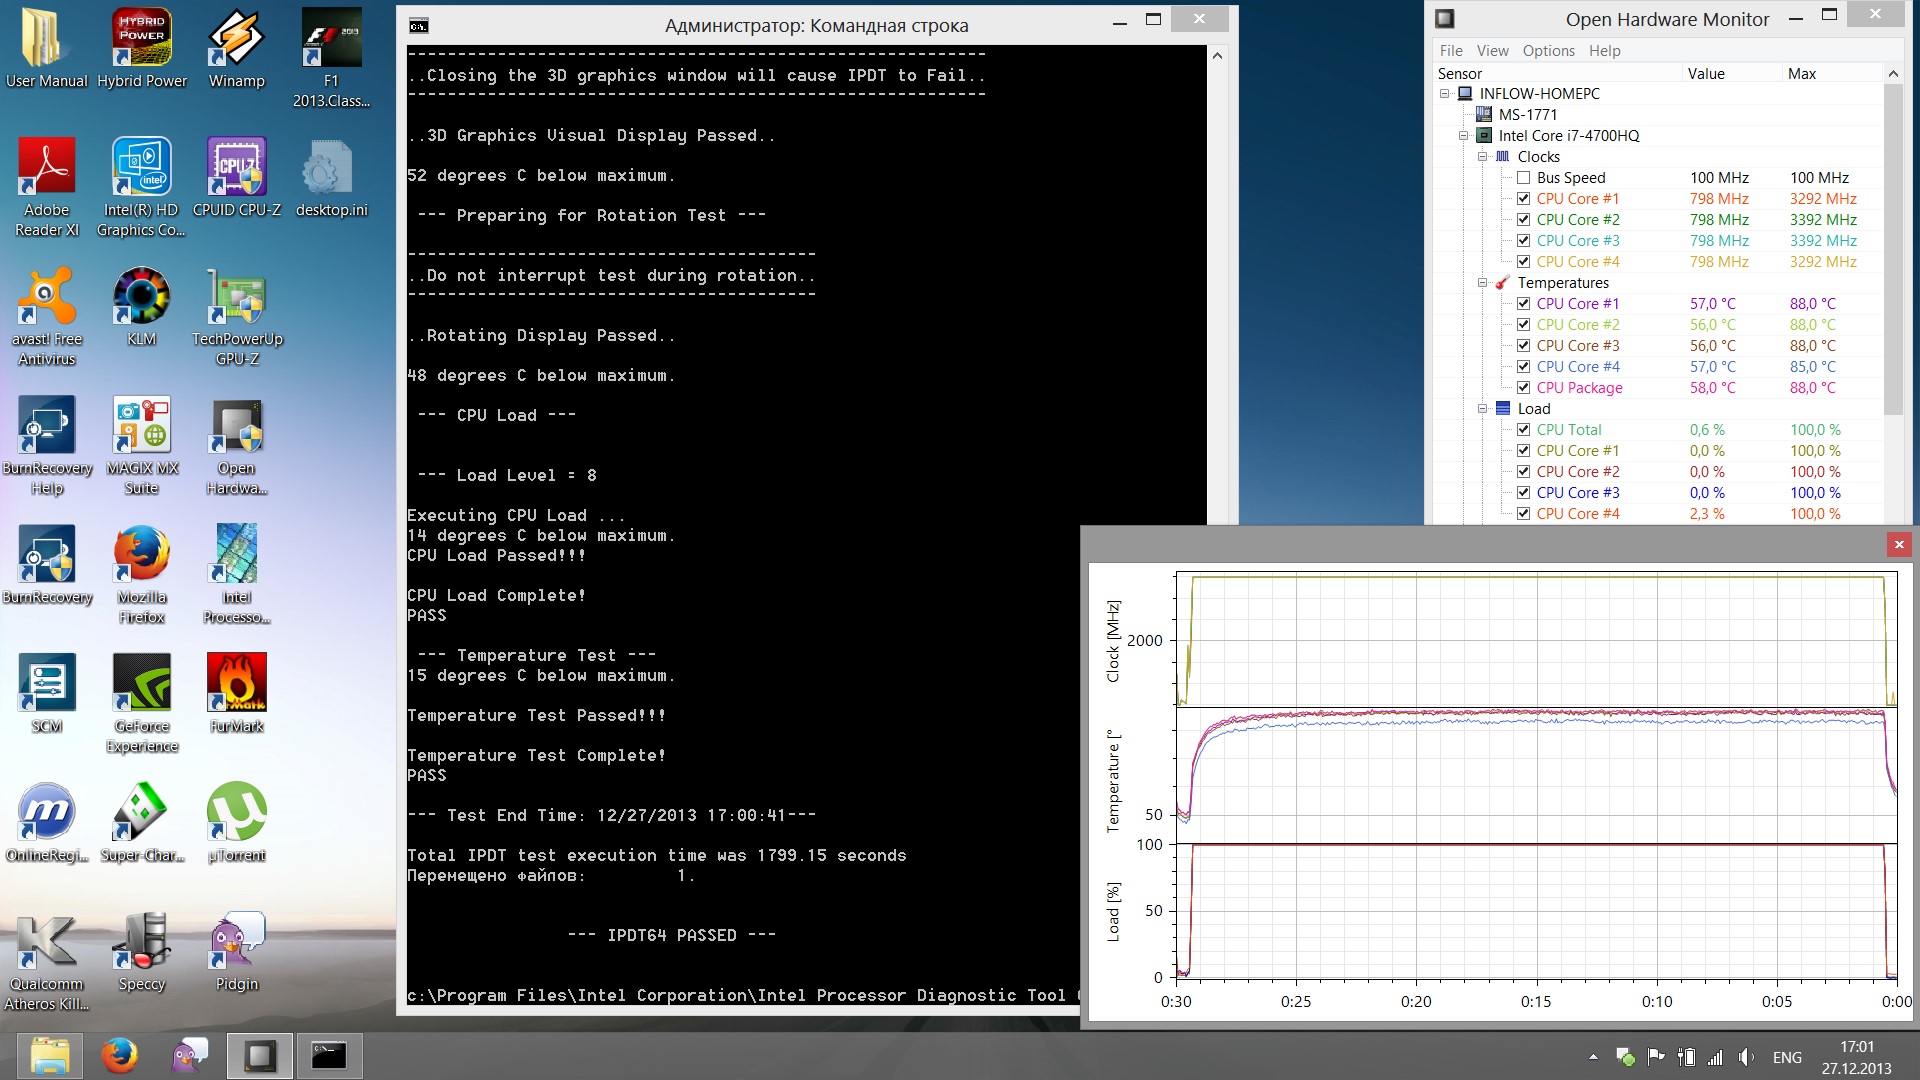The height and width of the screenshot is (1080, 1920).
Task: Click the ENG language indicator
Action: 1787,1057
